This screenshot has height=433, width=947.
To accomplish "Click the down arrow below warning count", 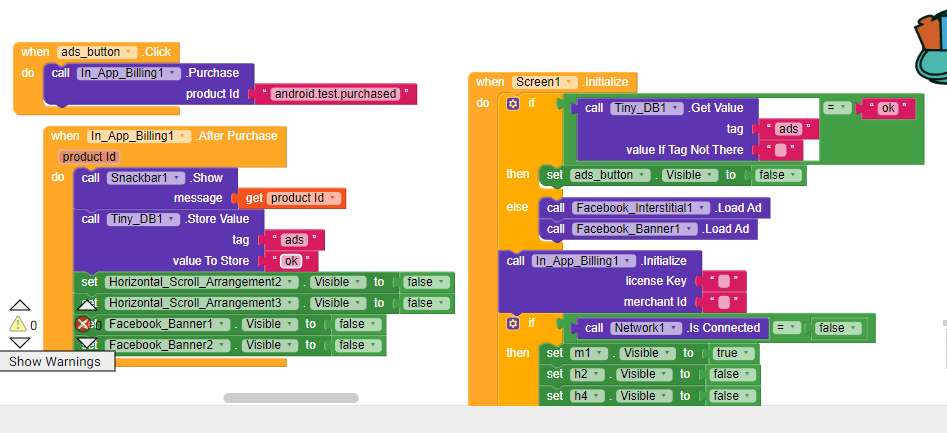I will [20, 342].
